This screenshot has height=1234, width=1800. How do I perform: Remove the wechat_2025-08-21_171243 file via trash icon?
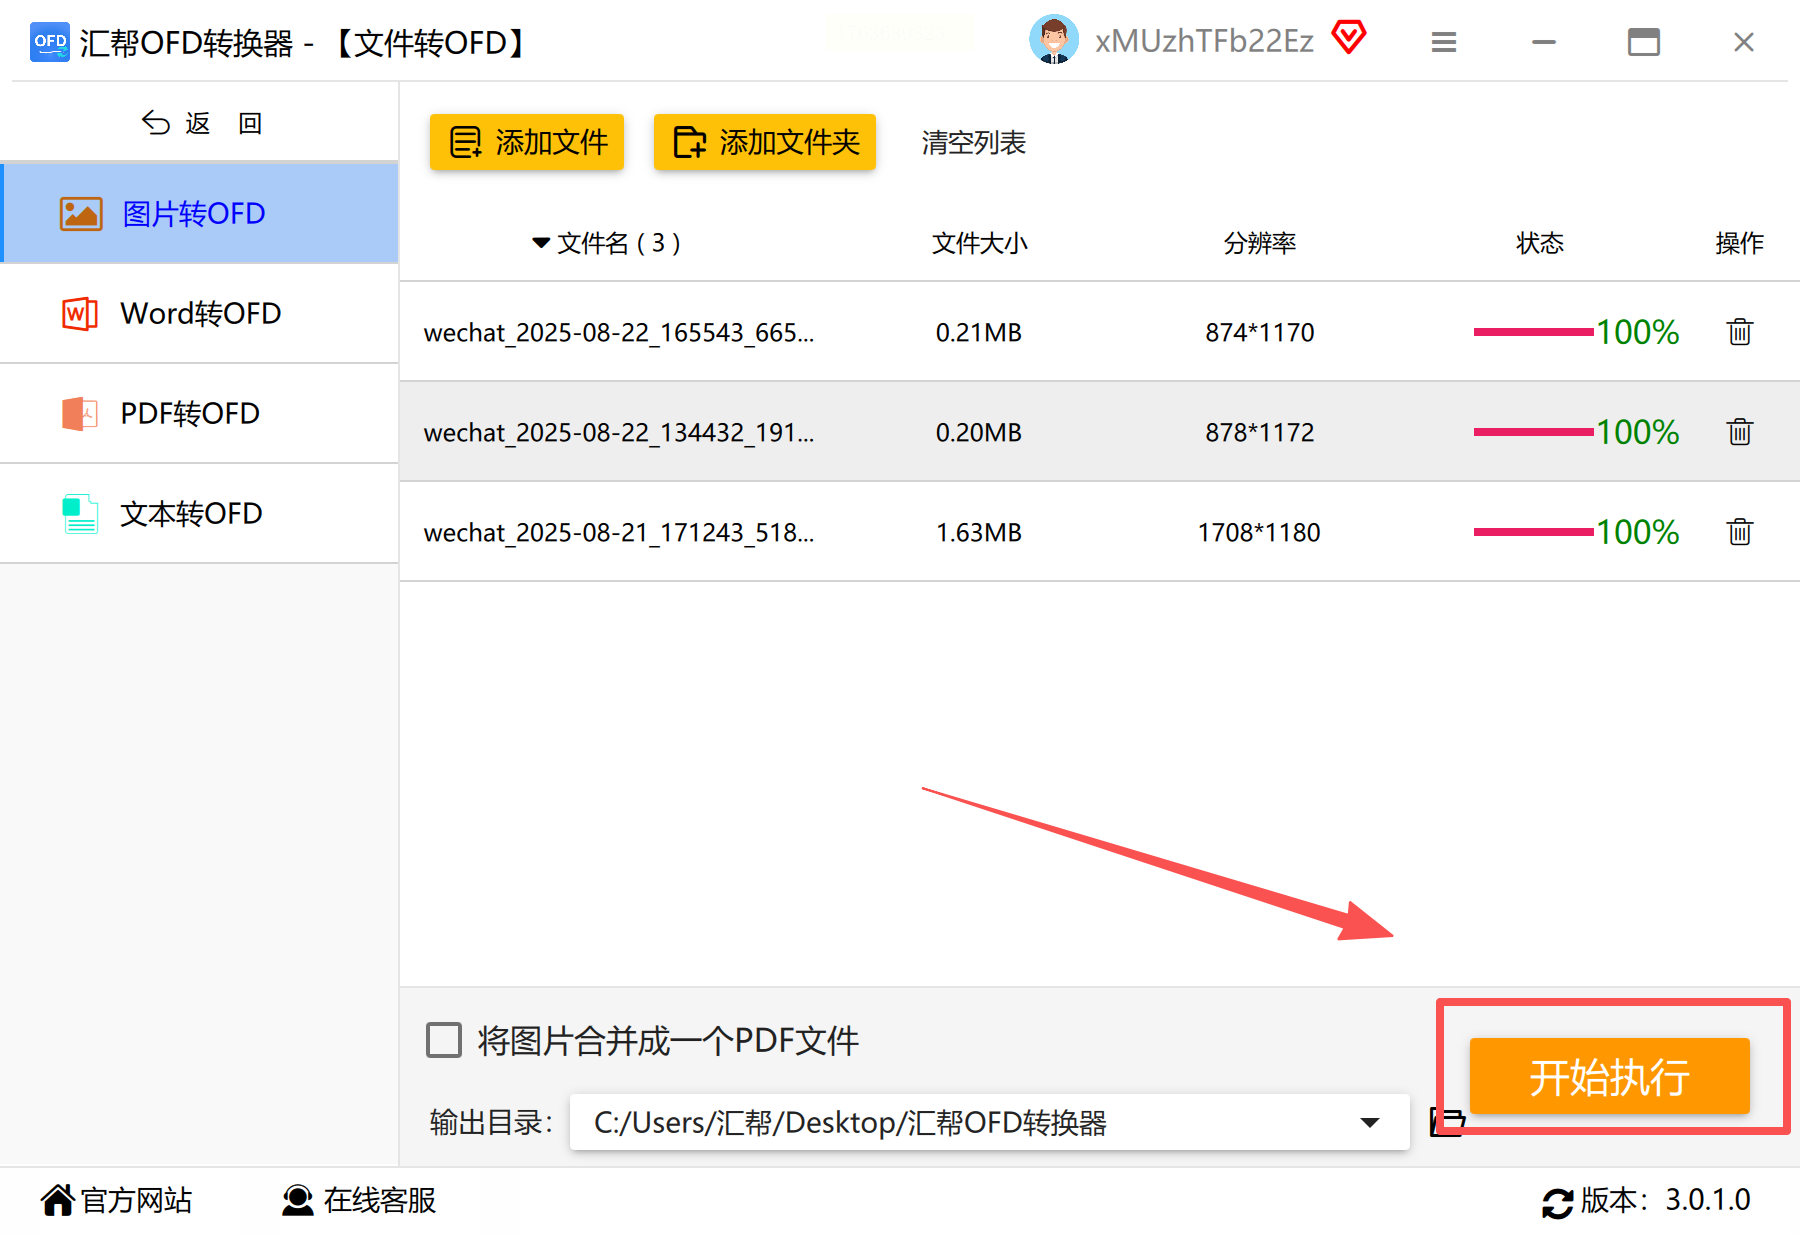(1739, 531)
